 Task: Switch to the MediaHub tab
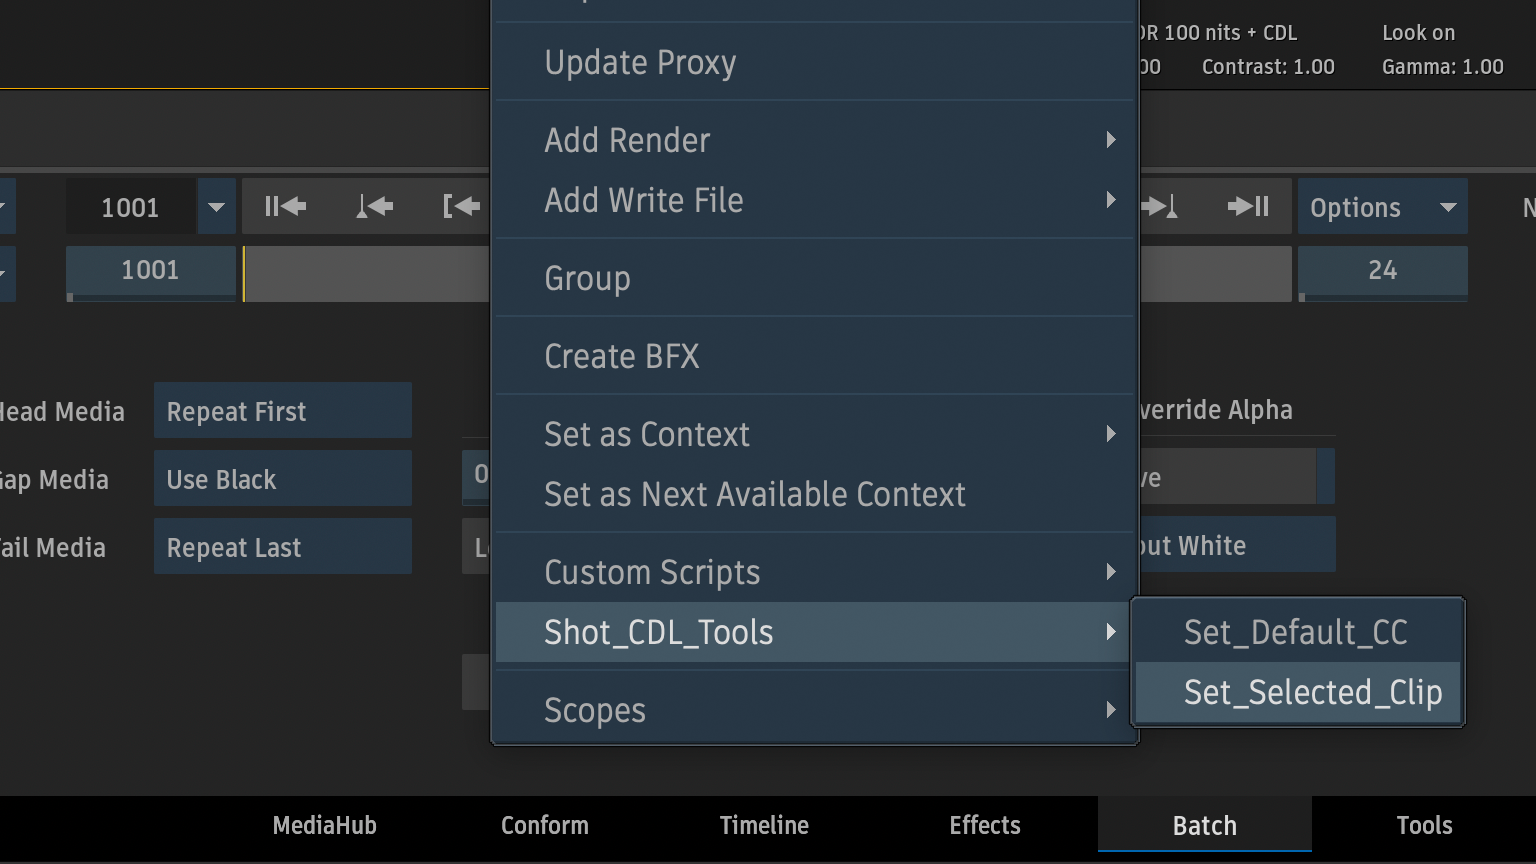[x=325, y=826]
